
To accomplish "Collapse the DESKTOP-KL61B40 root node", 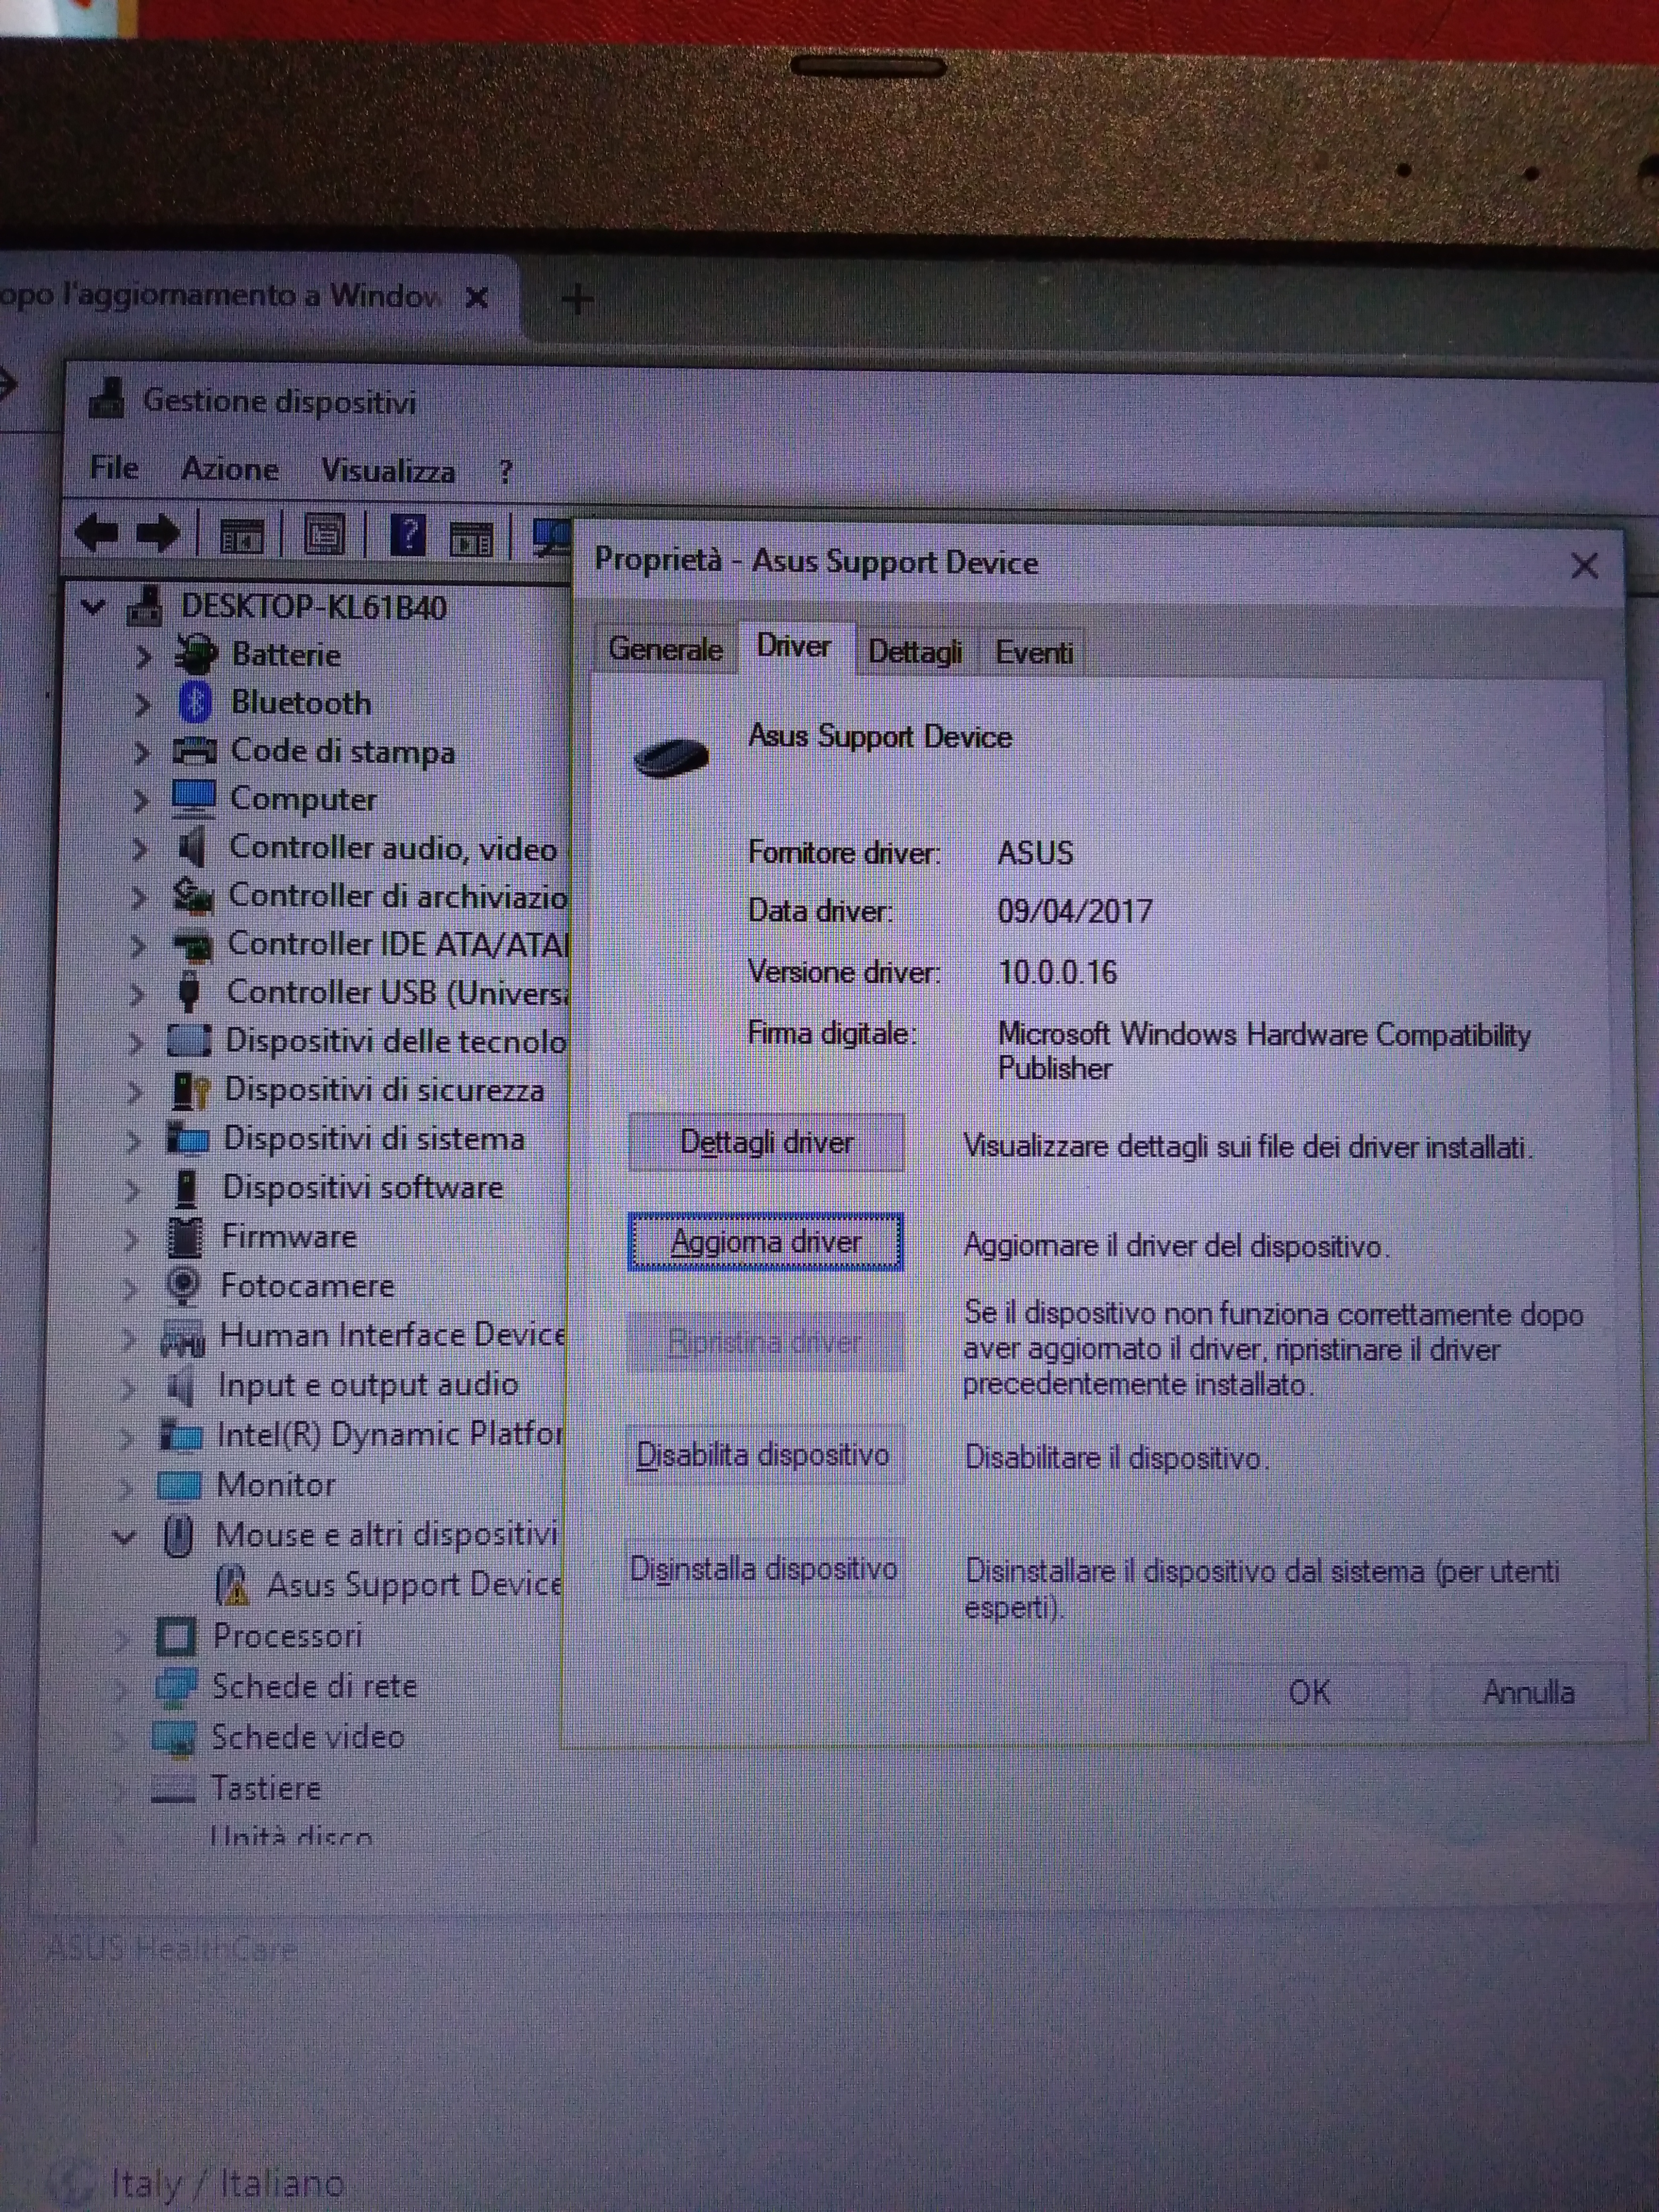I will pyautogui.click(x=93, y=606).
